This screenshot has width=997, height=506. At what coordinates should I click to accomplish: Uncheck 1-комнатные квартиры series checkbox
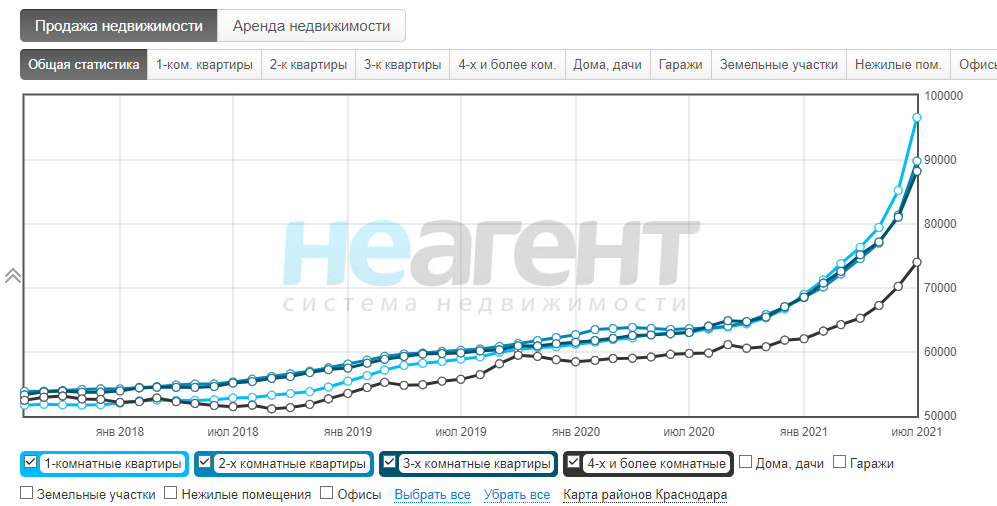(31, 463)
